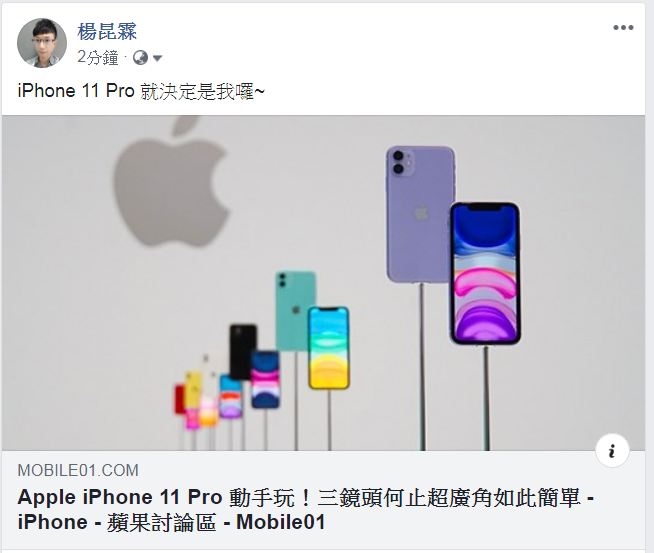Click the link preview footer card area

(323, 500)
